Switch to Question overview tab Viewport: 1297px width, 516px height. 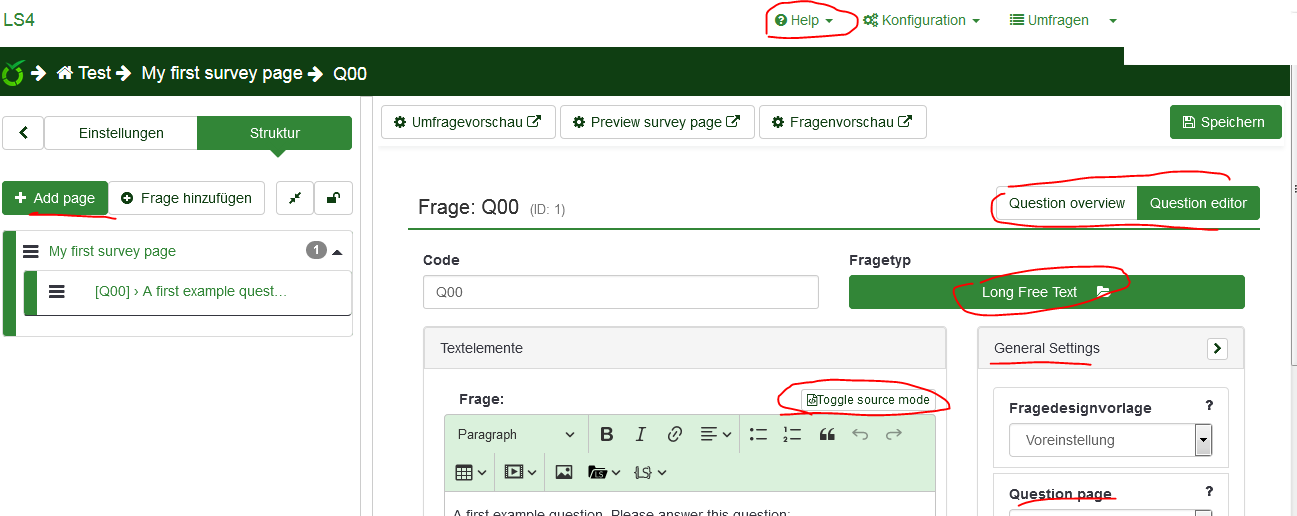(1067, 203)
